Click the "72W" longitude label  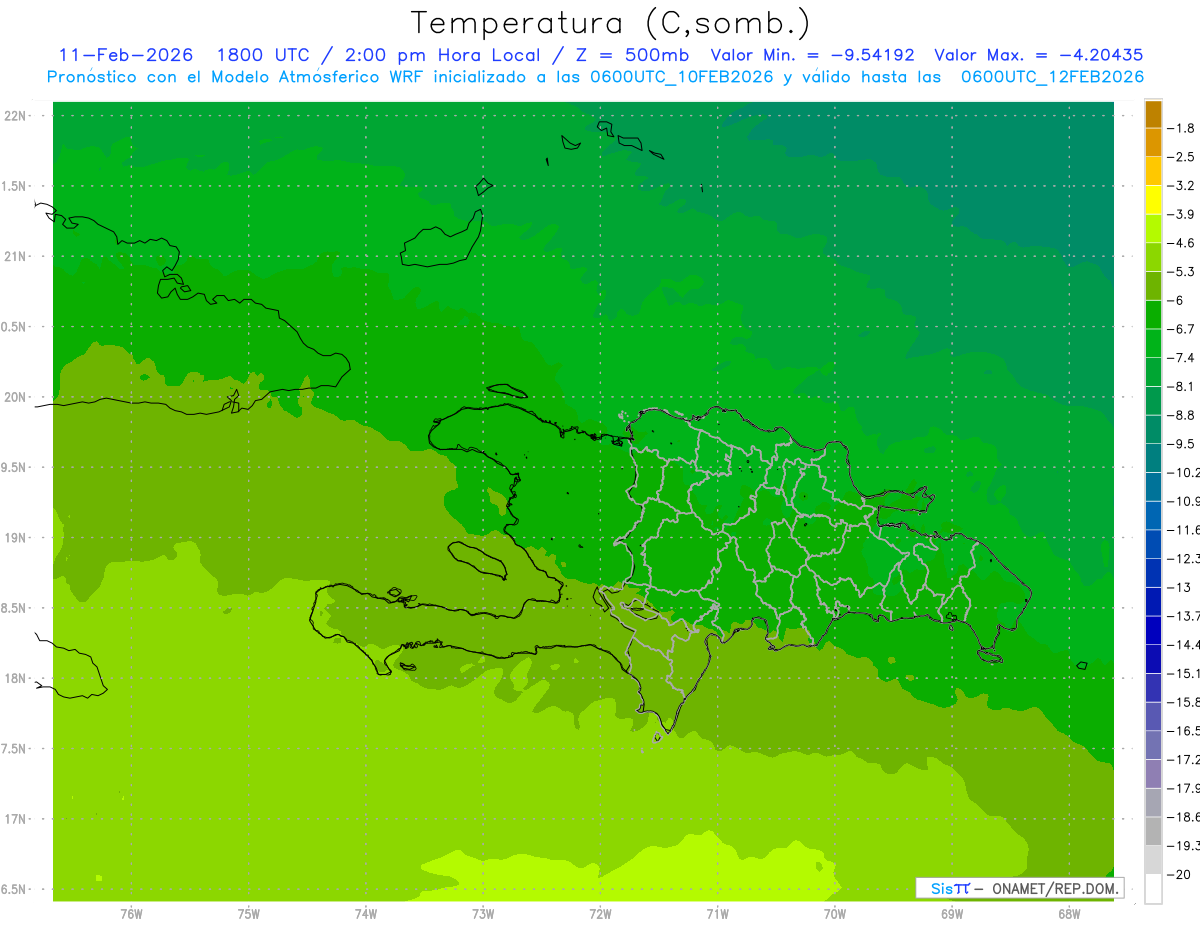click(x=600, y=914)
